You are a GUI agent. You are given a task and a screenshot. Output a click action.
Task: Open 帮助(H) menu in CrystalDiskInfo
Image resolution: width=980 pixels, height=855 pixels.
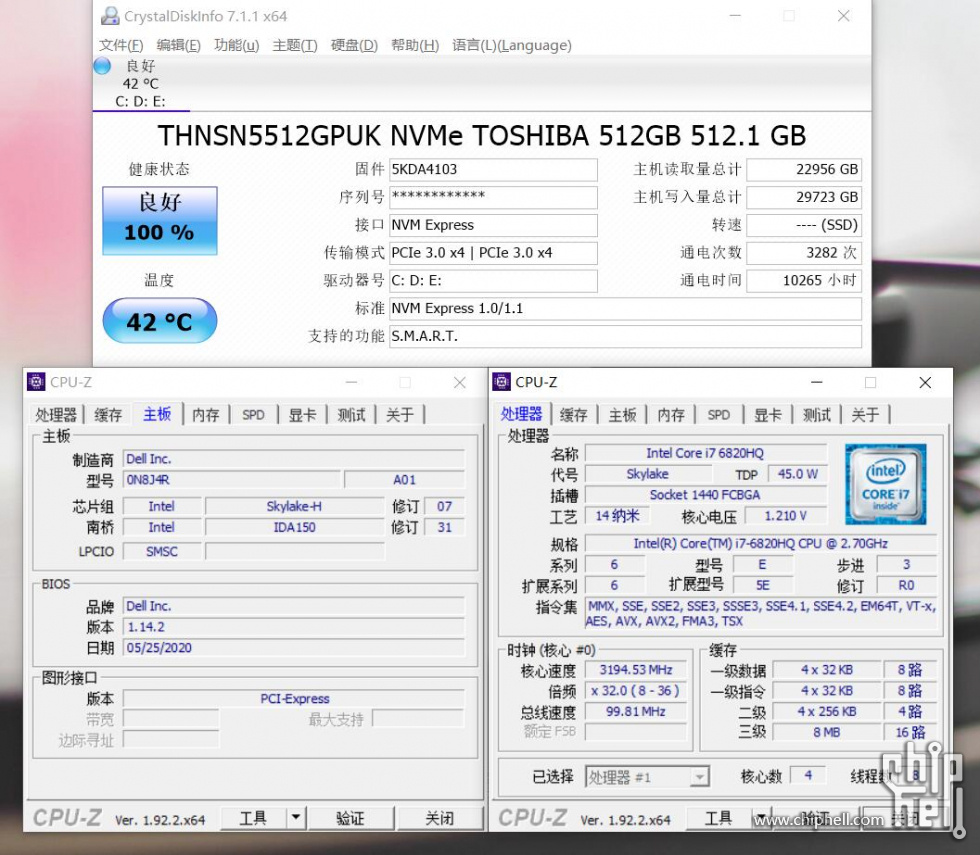pos(415,45)
